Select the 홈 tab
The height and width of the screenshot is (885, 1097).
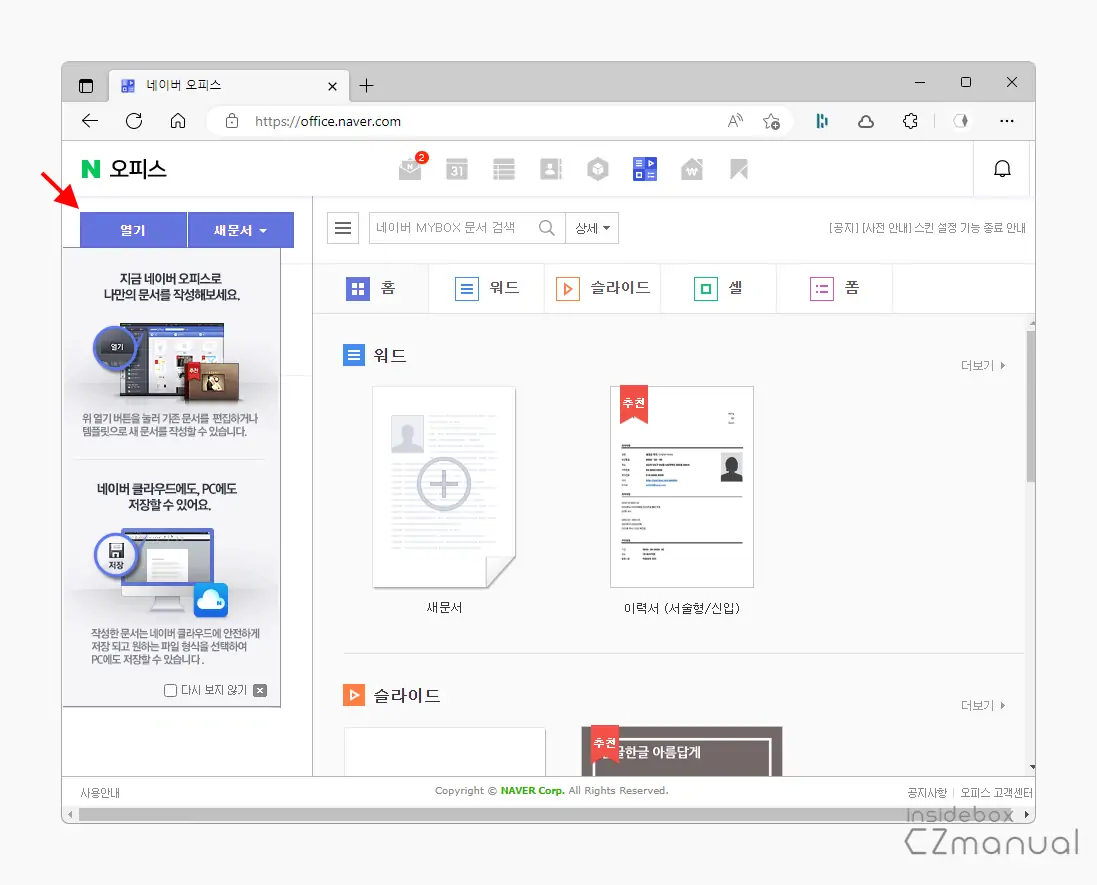pyautogui.click(x=371, y=288)
